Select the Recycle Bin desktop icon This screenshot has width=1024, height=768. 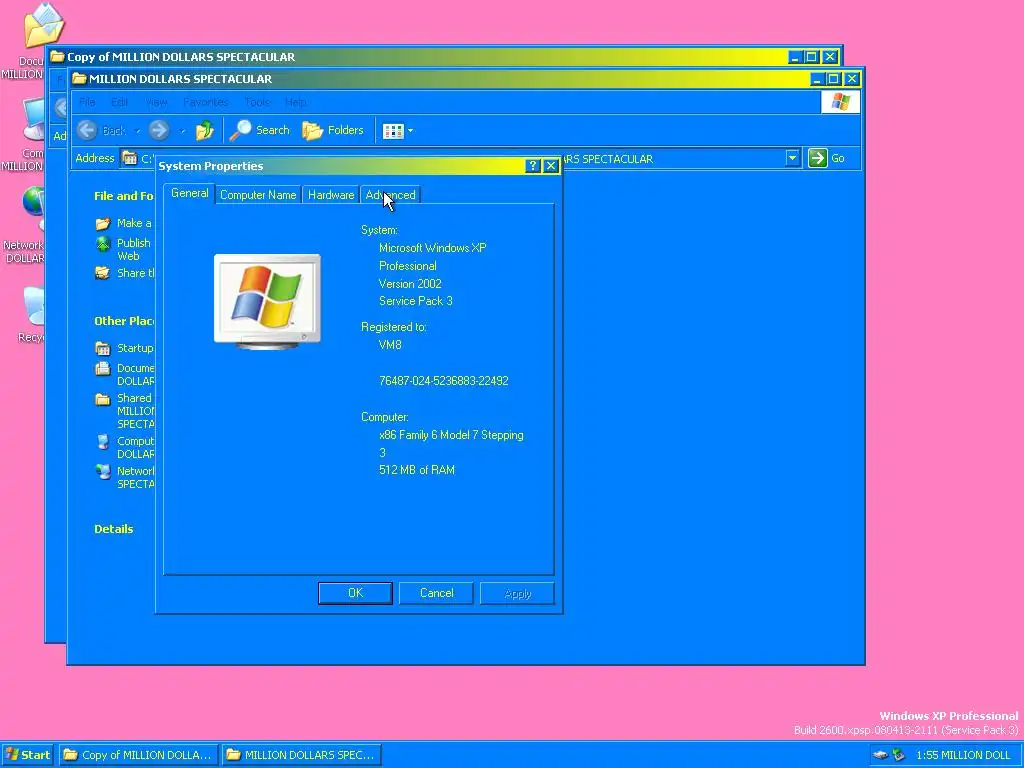34,306
